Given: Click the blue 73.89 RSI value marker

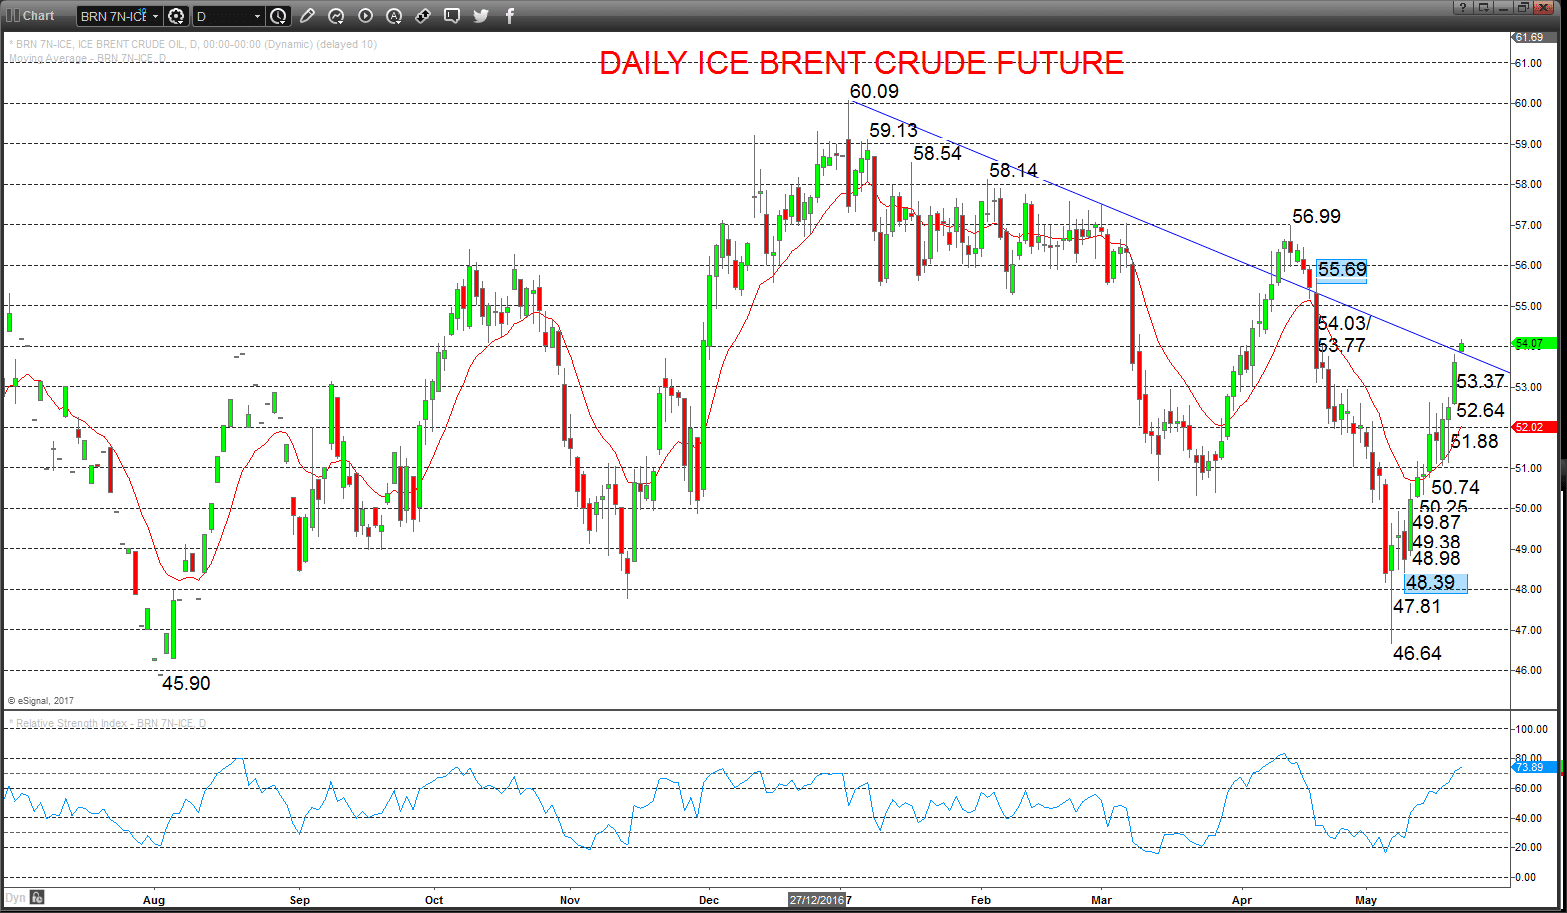Looking at the screenshot, I should pyautogui.click(x=1534, y=767).
